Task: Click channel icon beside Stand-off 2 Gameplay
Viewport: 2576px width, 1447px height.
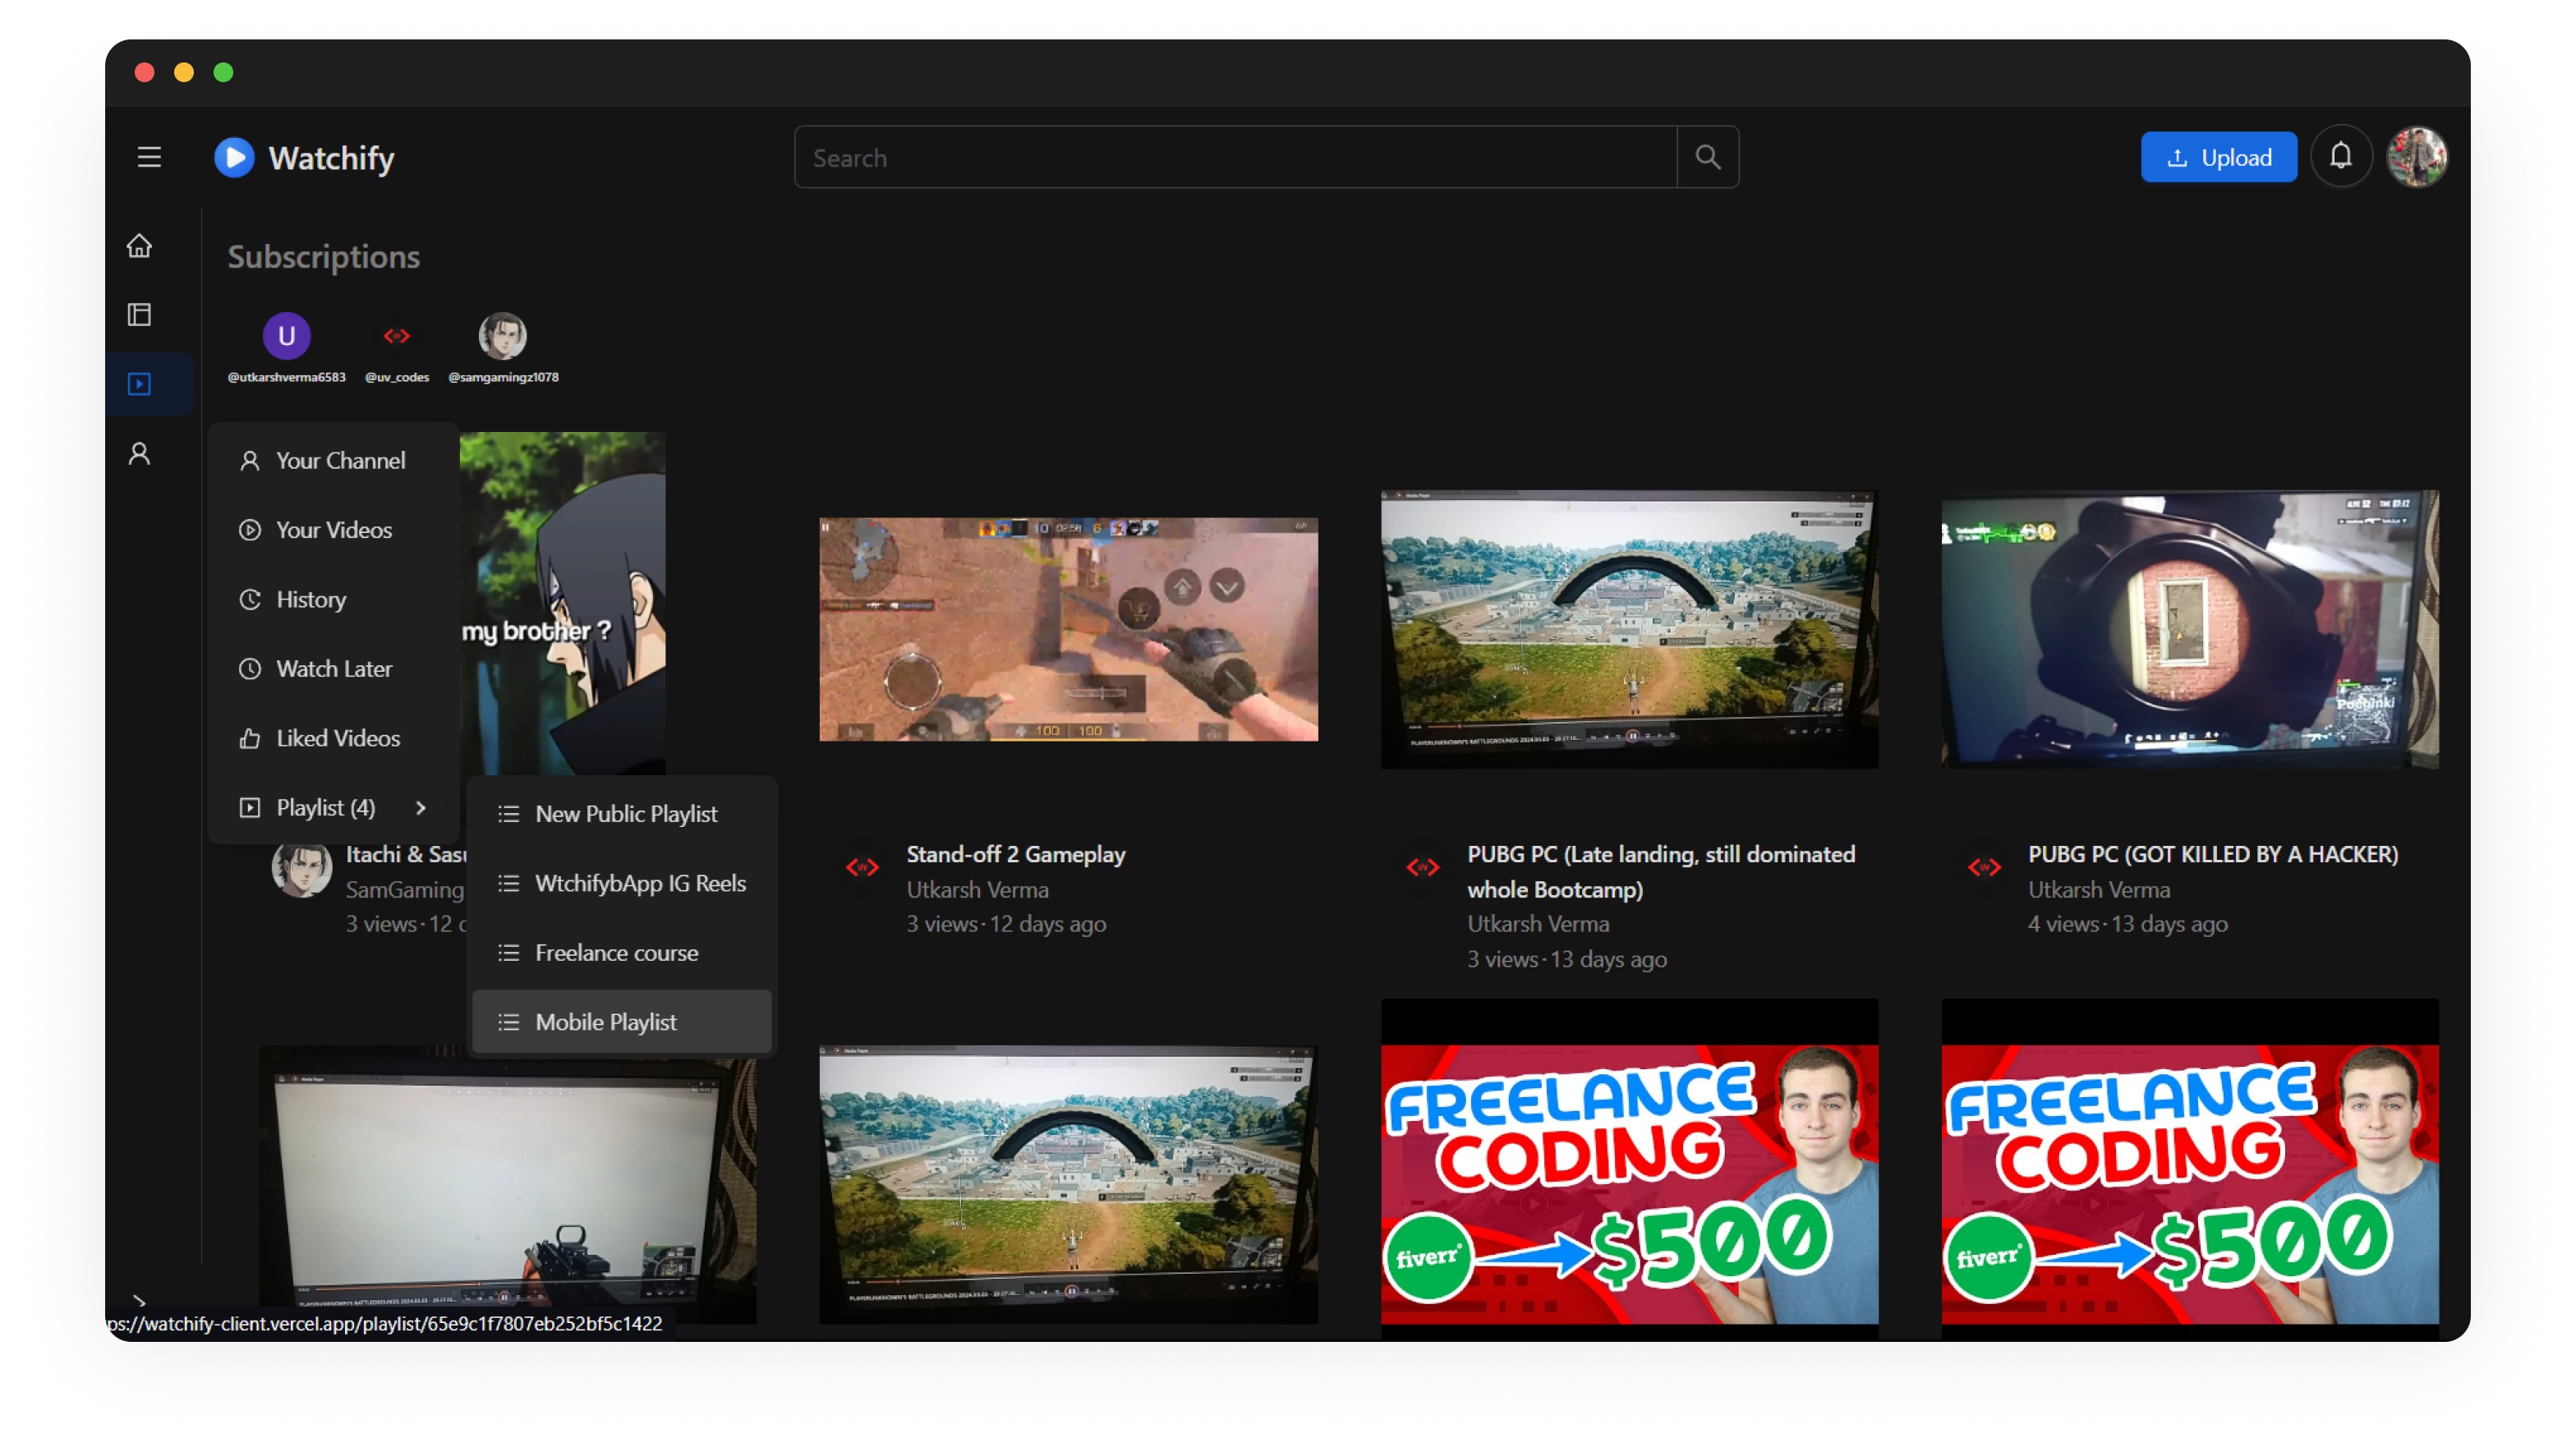Action: (x=862, y=867)
